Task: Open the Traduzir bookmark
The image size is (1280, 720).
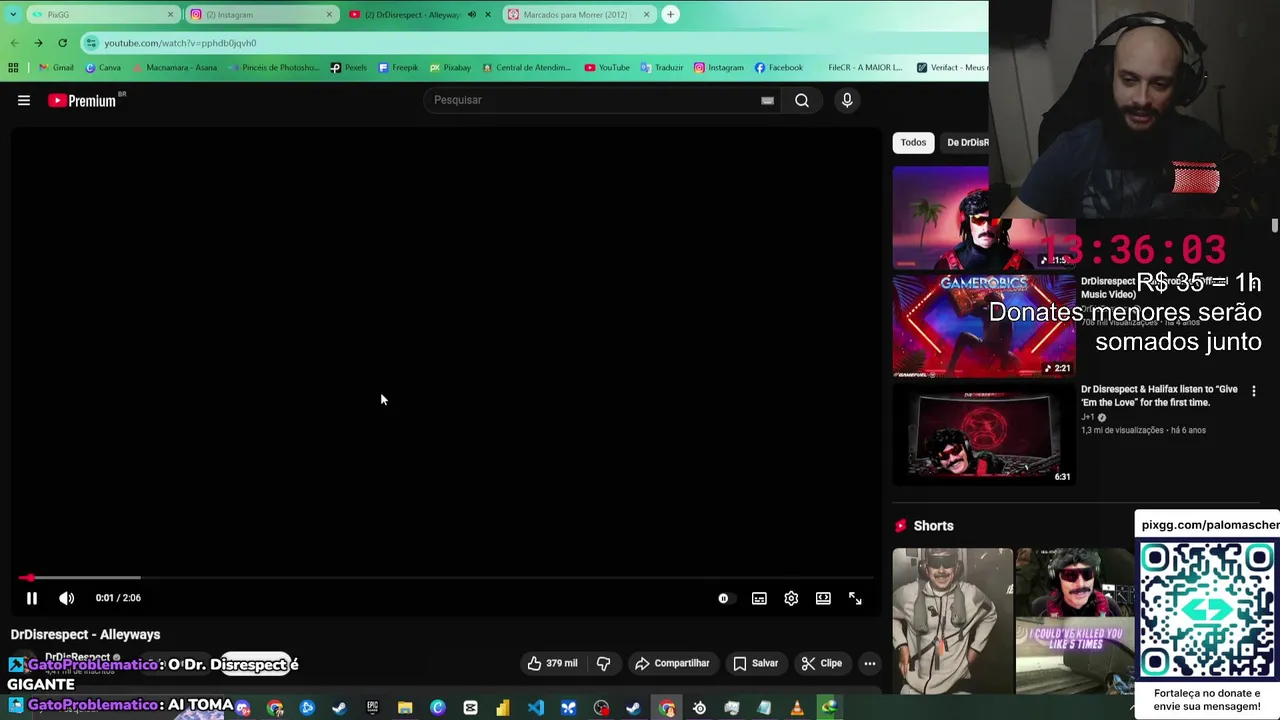Action: click(662, 67)
